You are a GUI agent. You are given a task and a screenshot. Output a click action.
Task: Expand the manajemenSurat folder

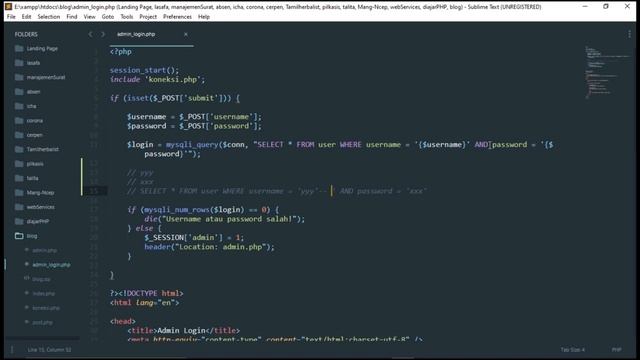click(40, 78)
